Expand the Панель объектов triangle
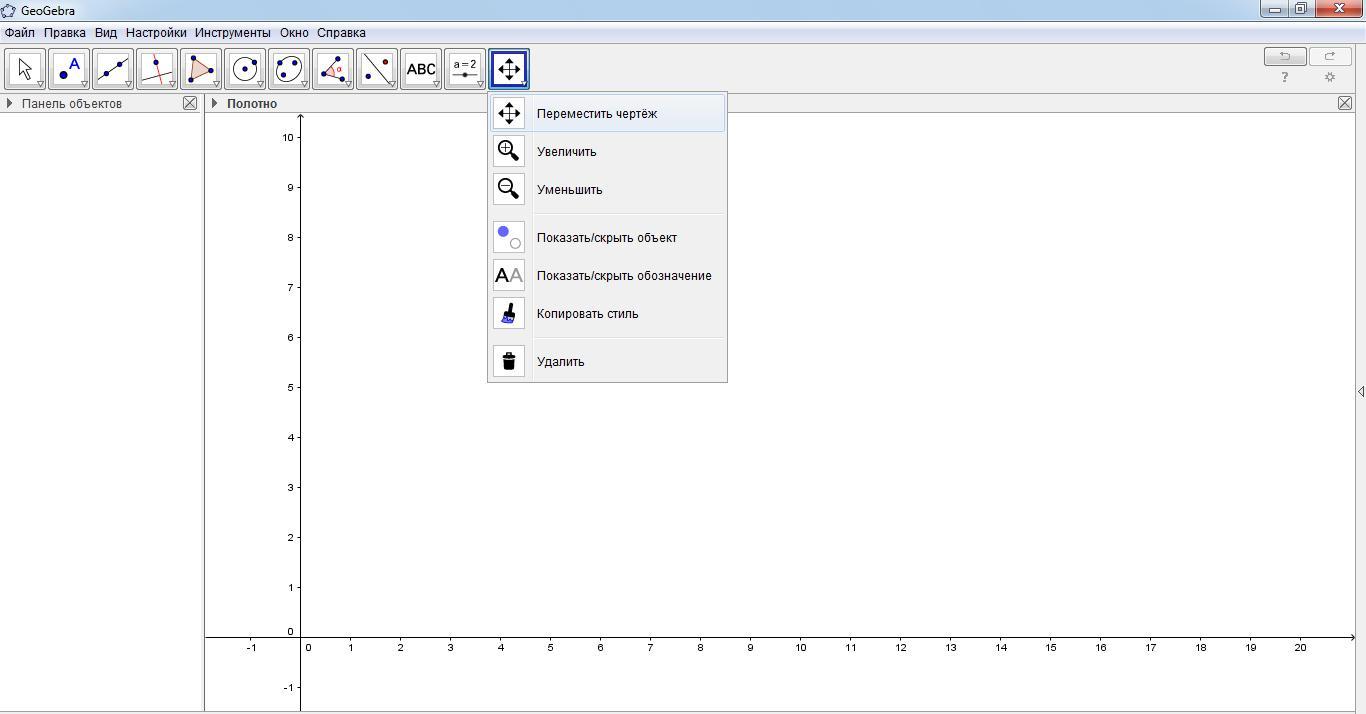The width and height of the screenshot is (1366, 714). [9, 103]
